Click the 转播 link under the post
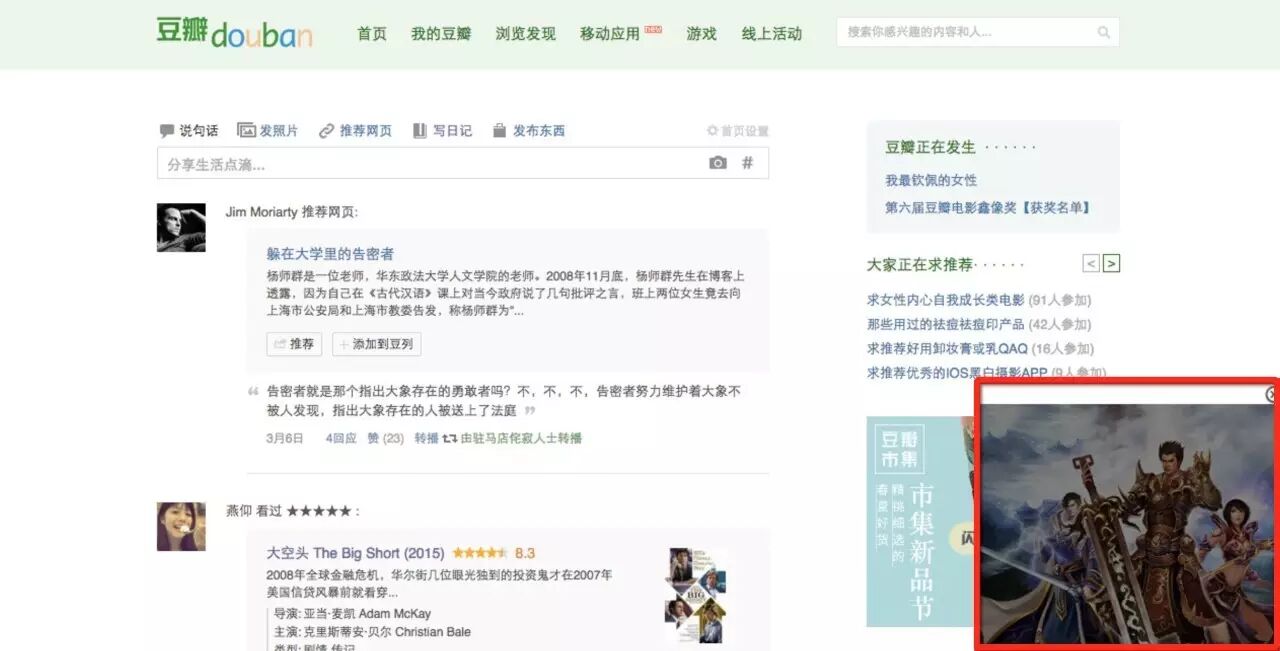This screenshot has width=1280, height=651. [x=426, y=438]
